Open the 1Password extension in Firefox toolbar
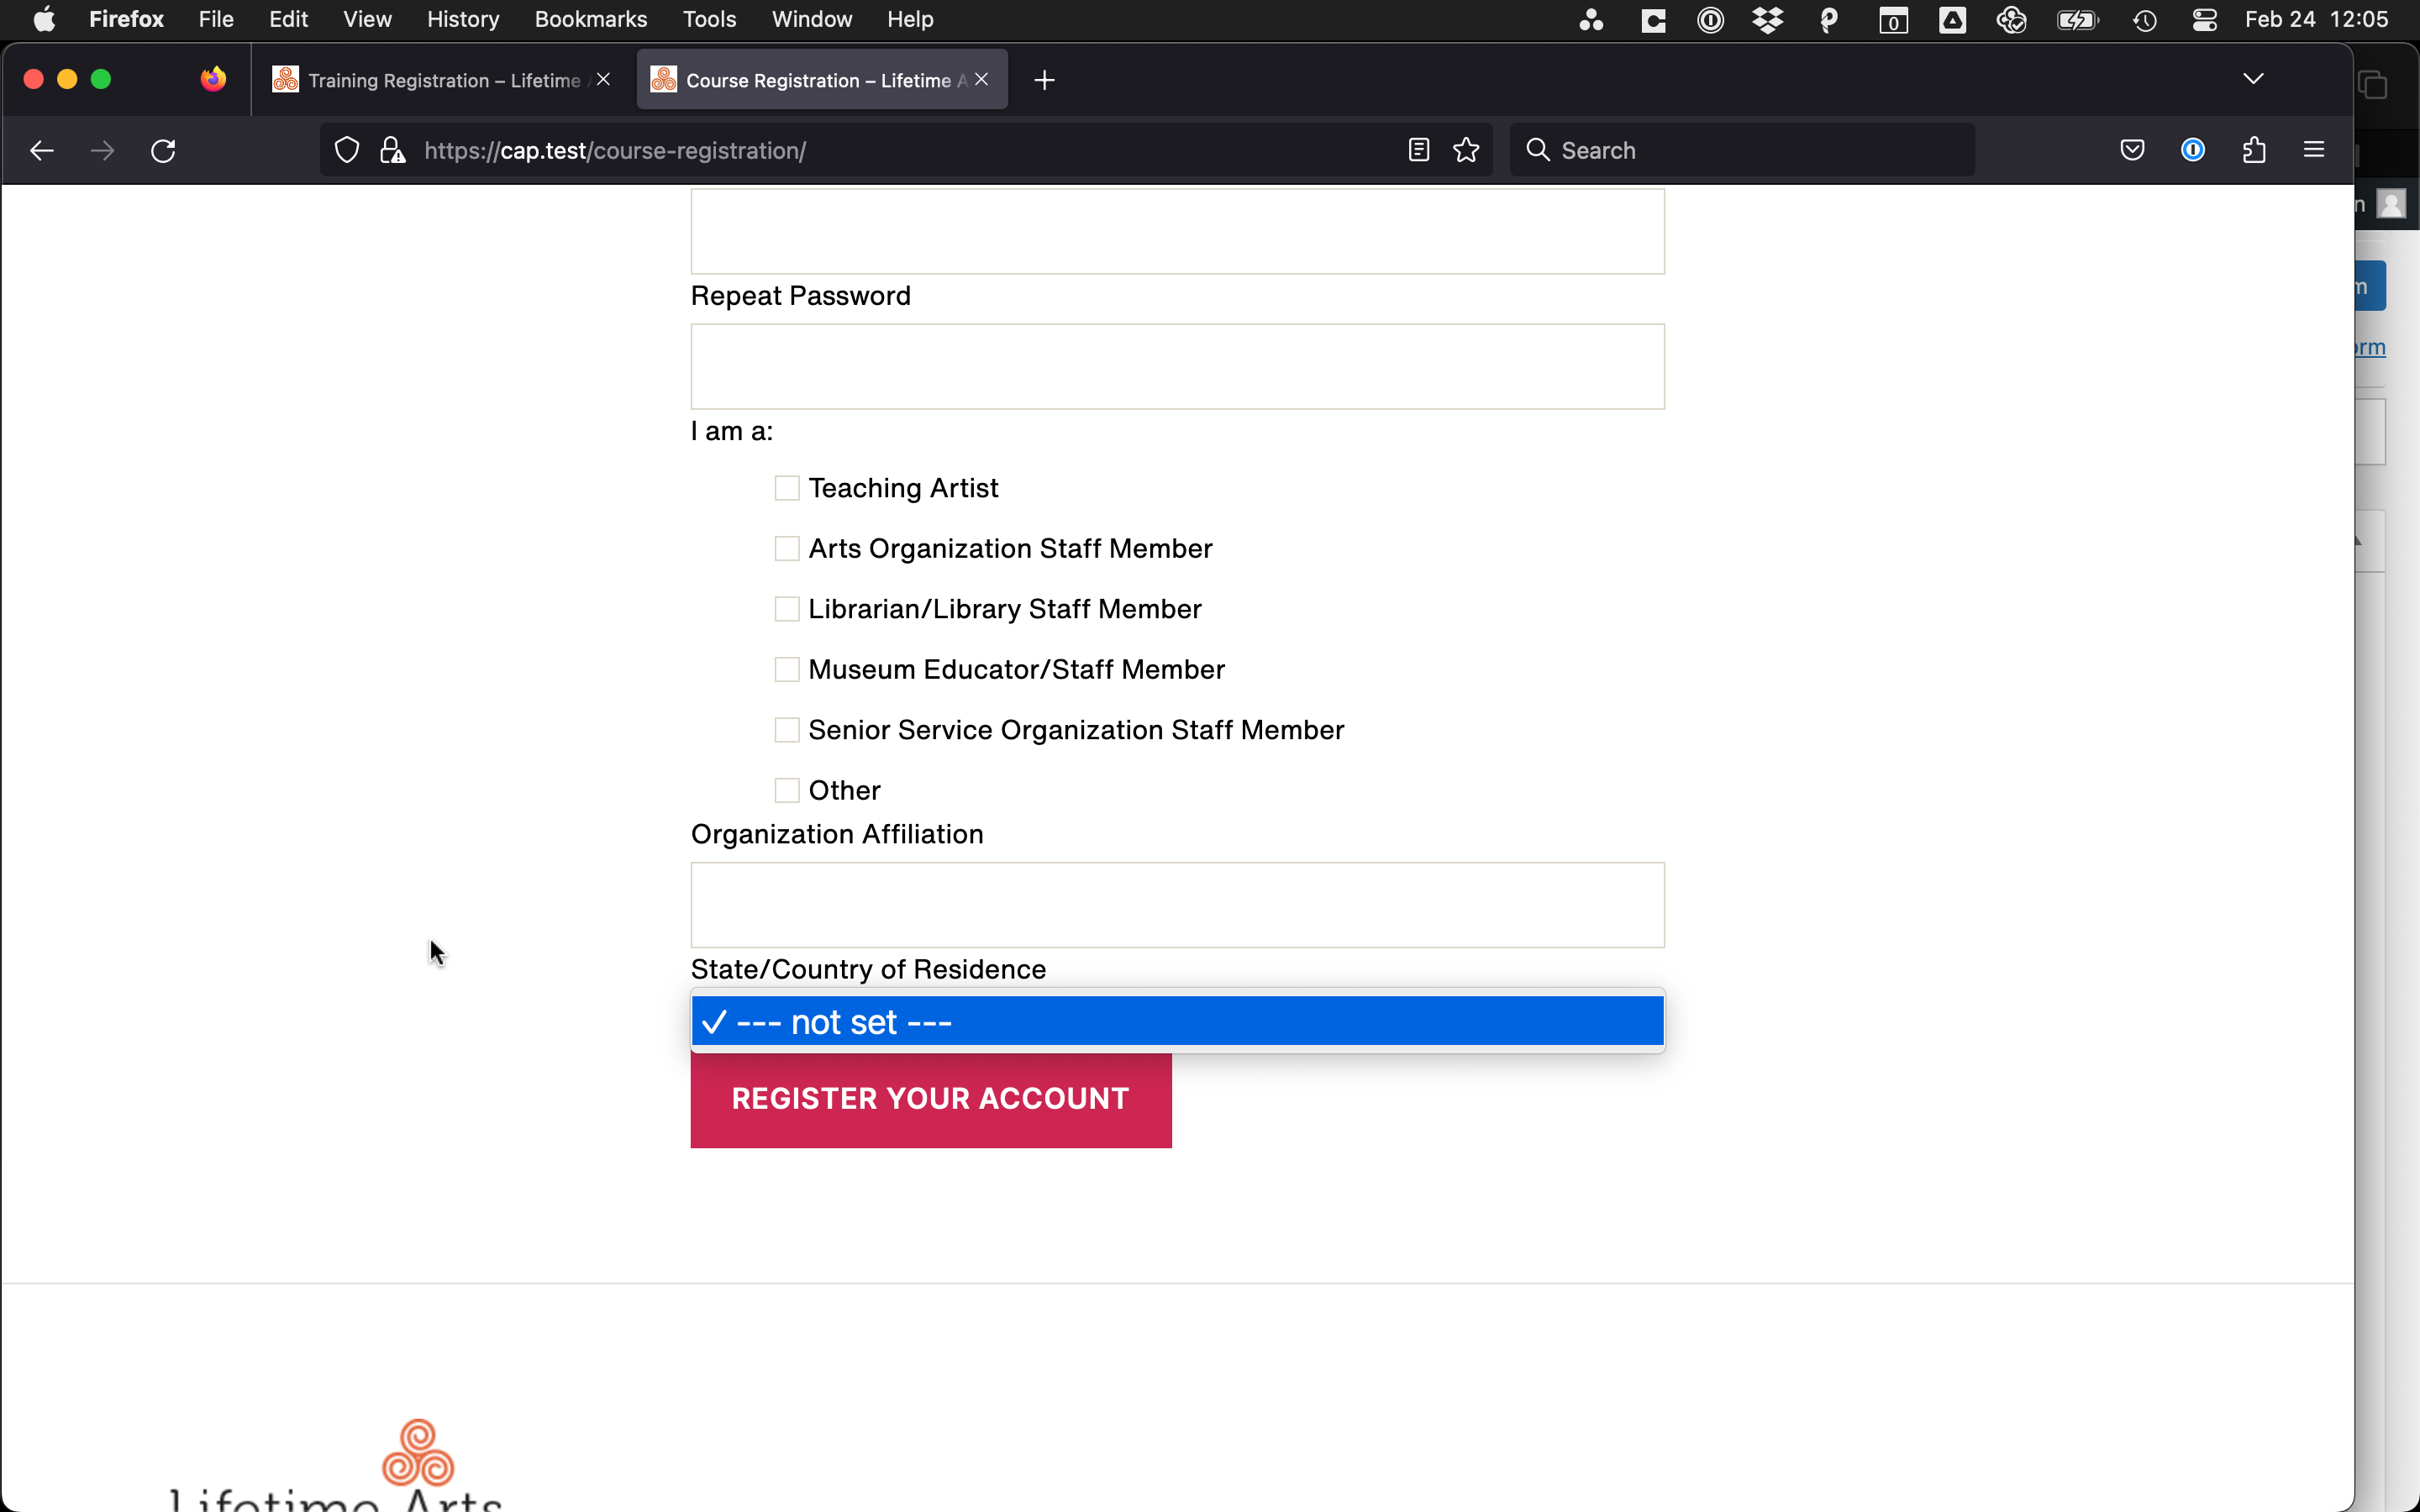This screenshot has height=1512, width=2420. [x=2192, y=150]
